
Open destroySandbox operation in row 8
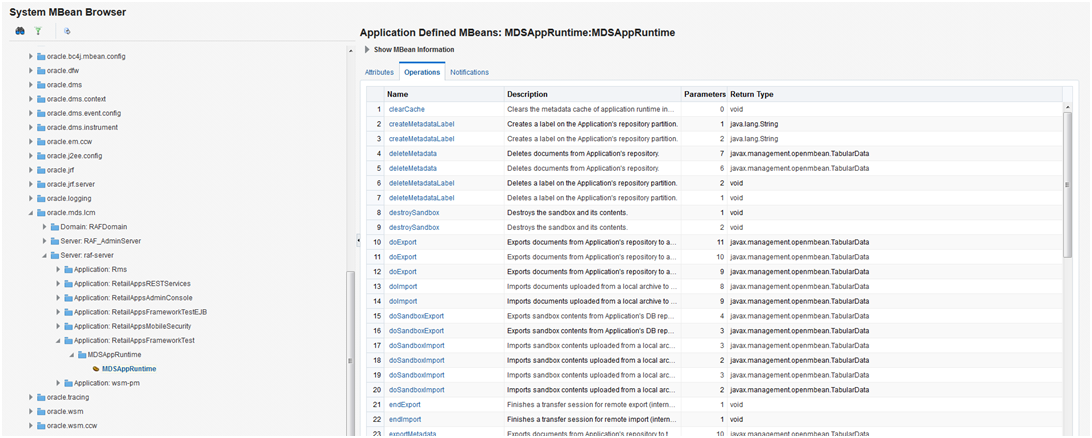(x=414, y=212)
